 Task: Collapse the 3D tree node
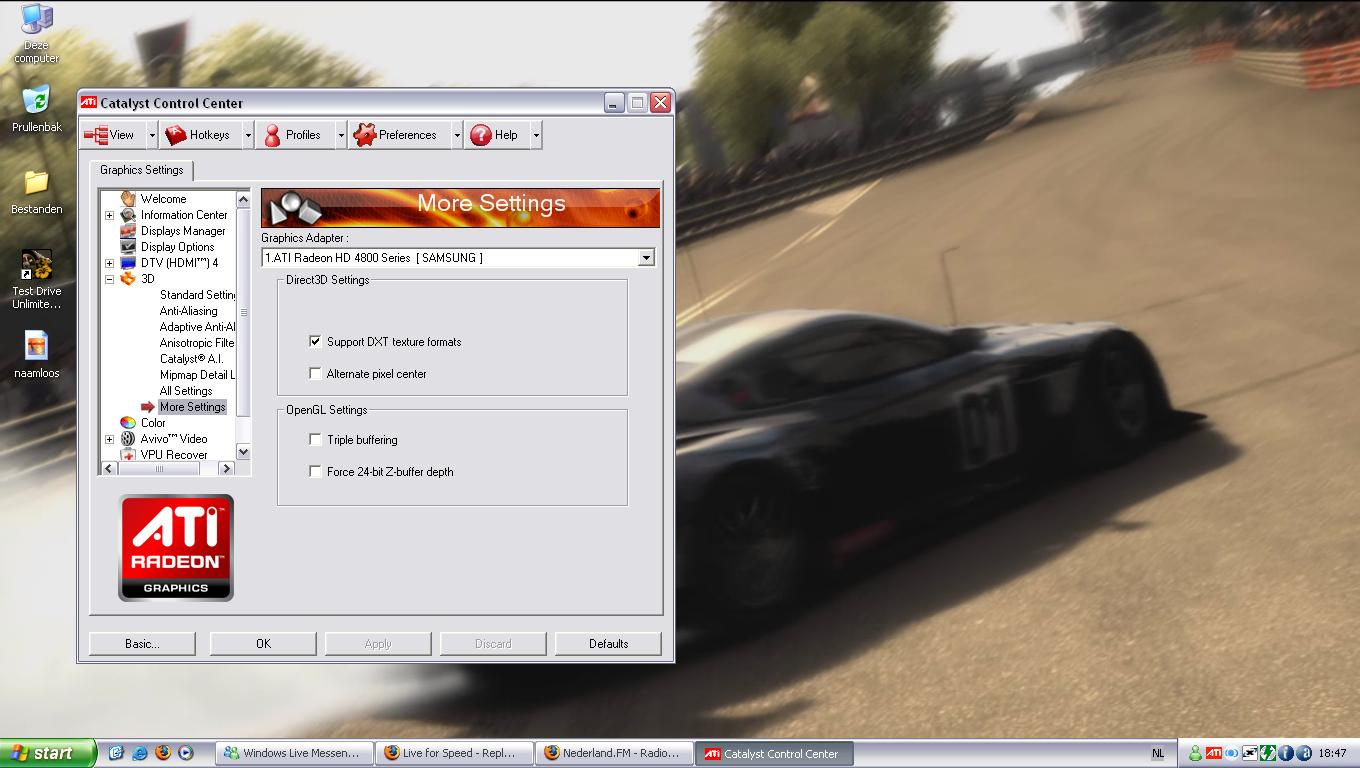click(109, 279)
